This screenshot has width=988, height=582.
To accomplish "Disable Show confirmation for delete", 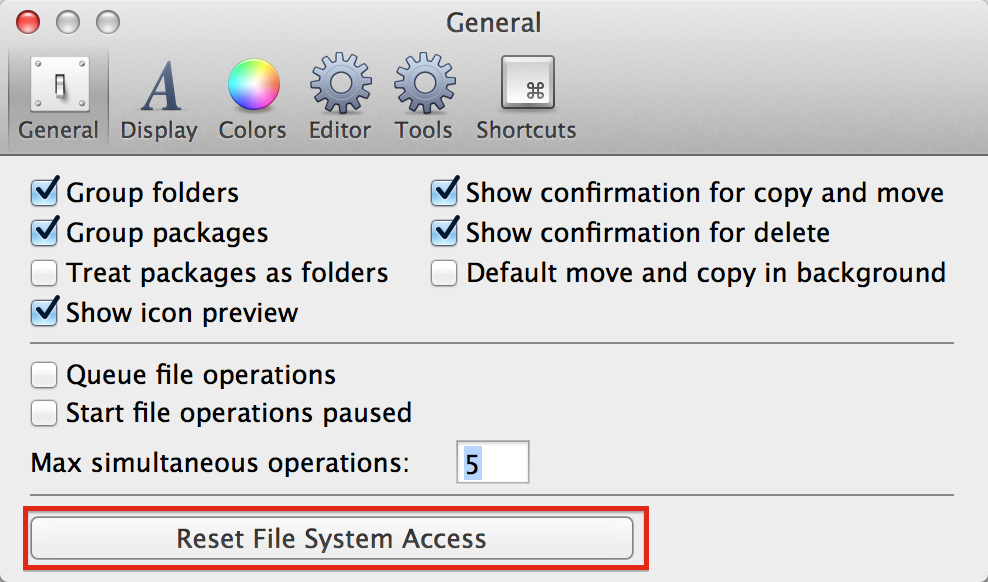I will (445, 233).
